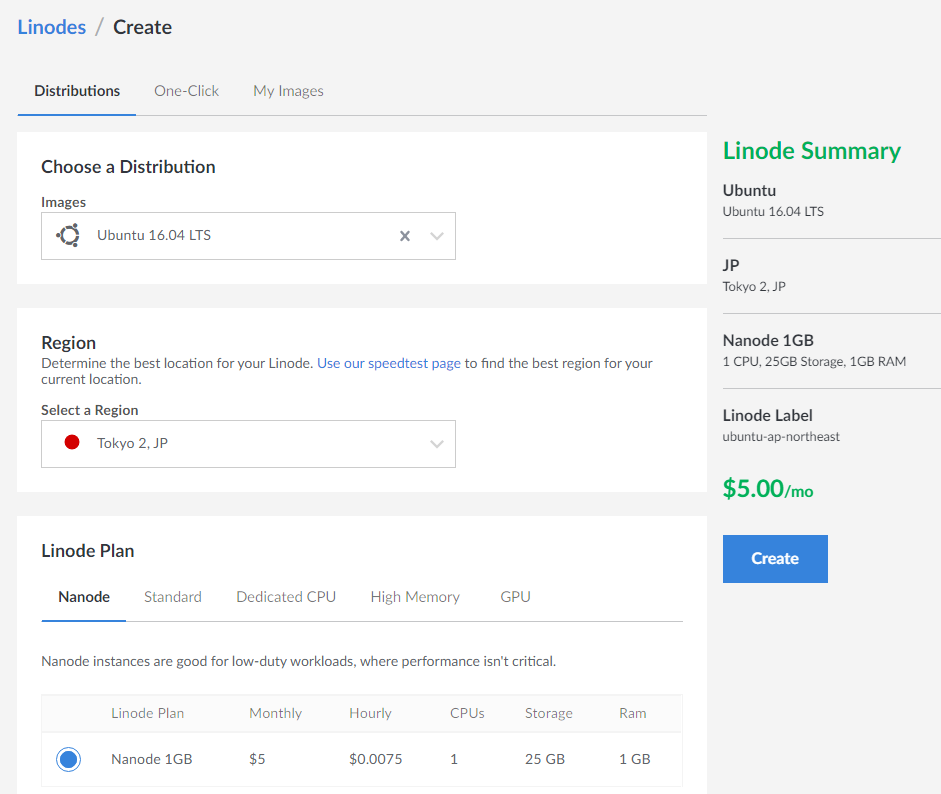Click the $5.00/mo price in summary

coord(768,489)
